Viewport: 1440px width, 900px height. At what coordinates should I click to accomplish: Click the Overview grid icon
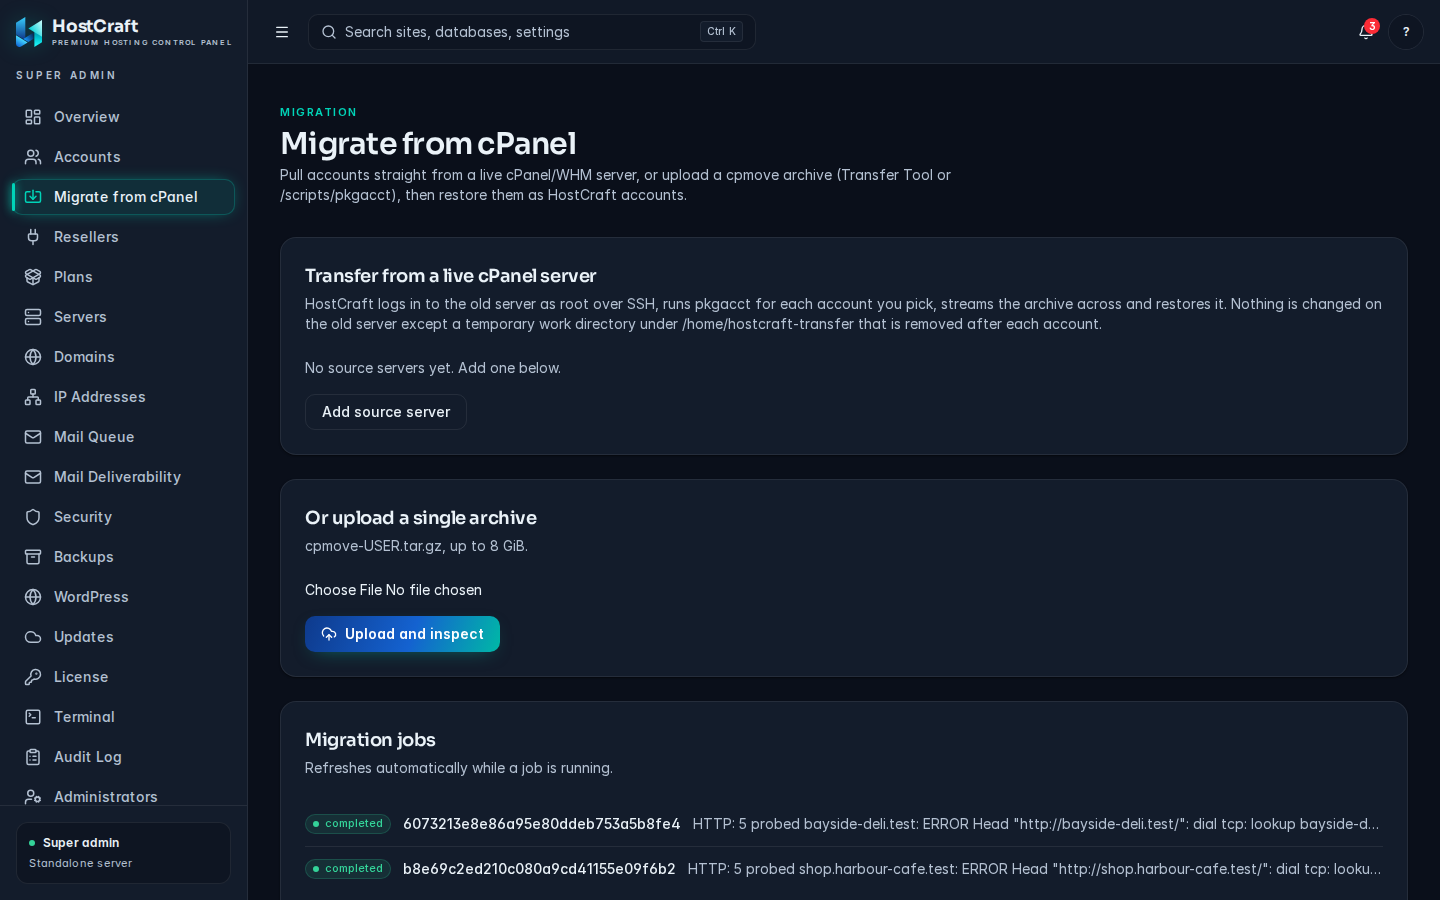pyautogui.click(x=33, y=117)
